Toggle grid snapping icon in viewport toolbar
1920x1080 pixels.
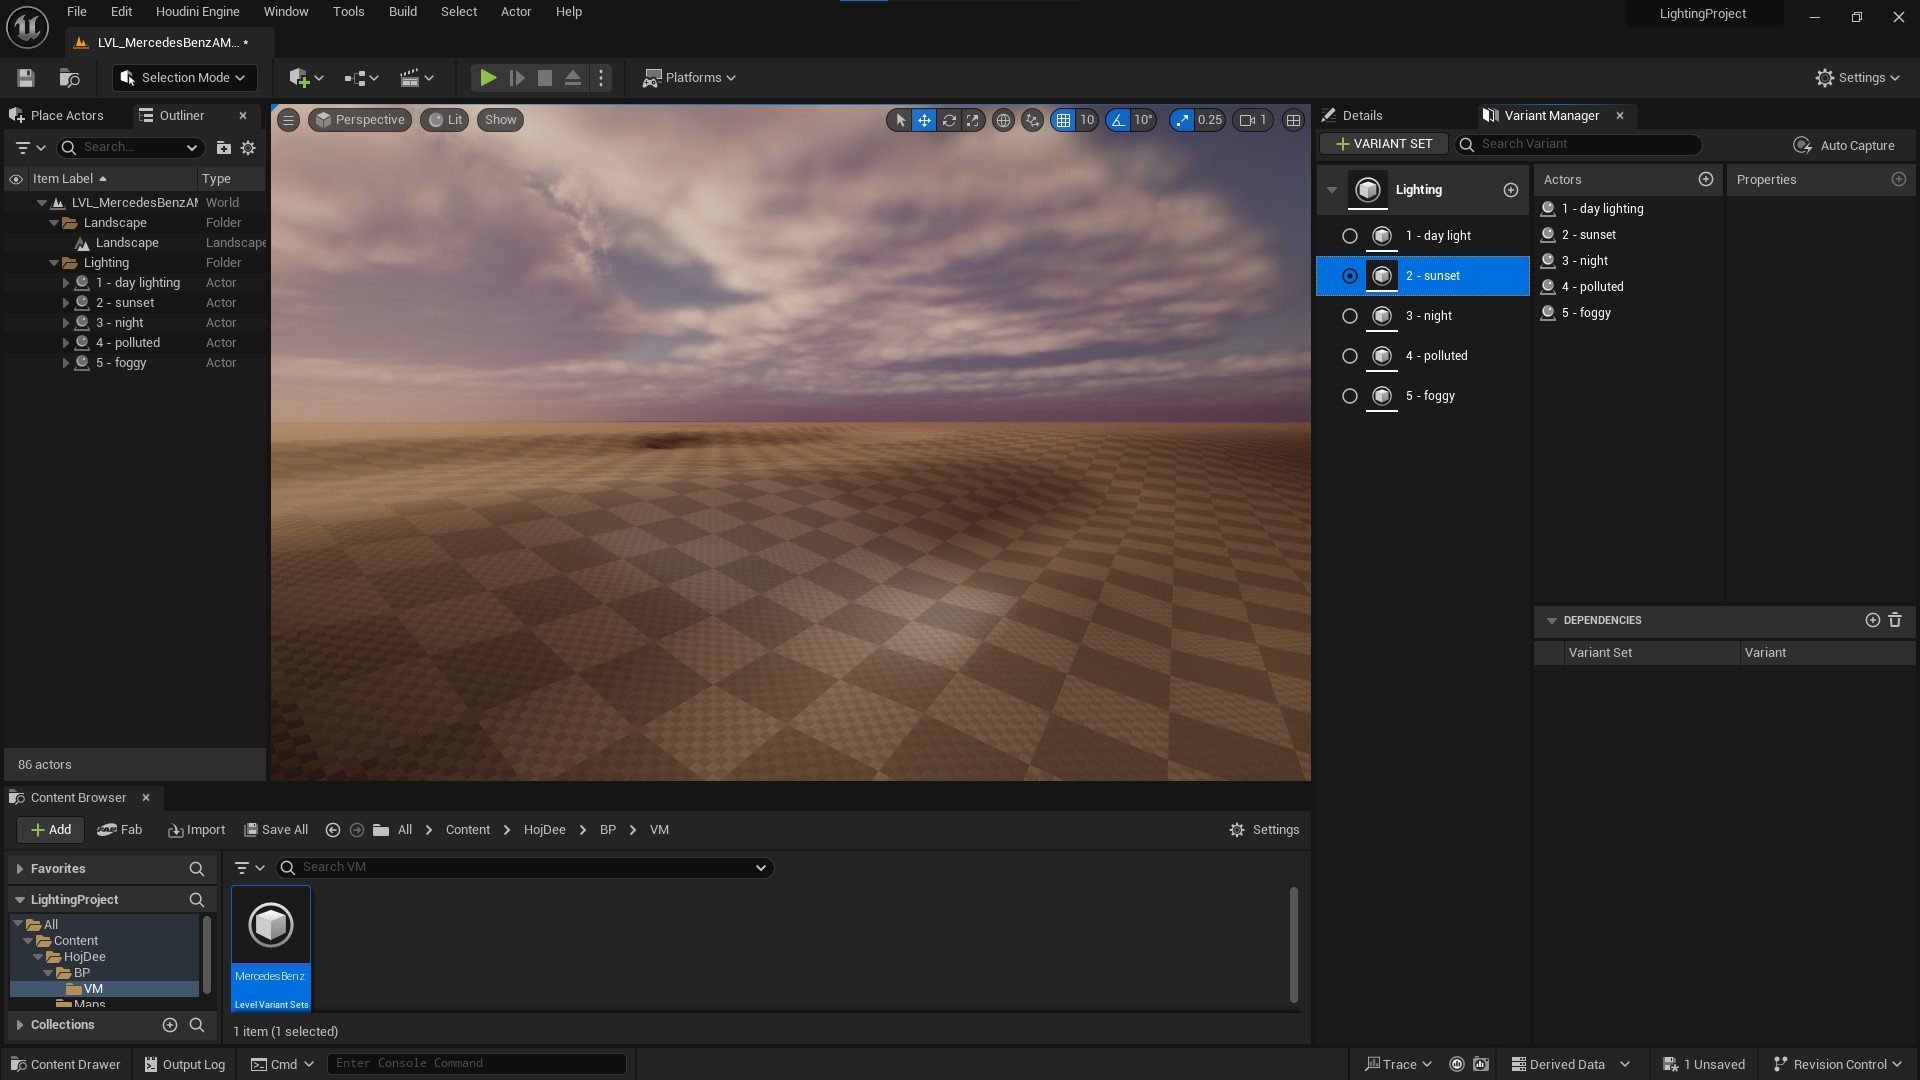point(1063,120)
